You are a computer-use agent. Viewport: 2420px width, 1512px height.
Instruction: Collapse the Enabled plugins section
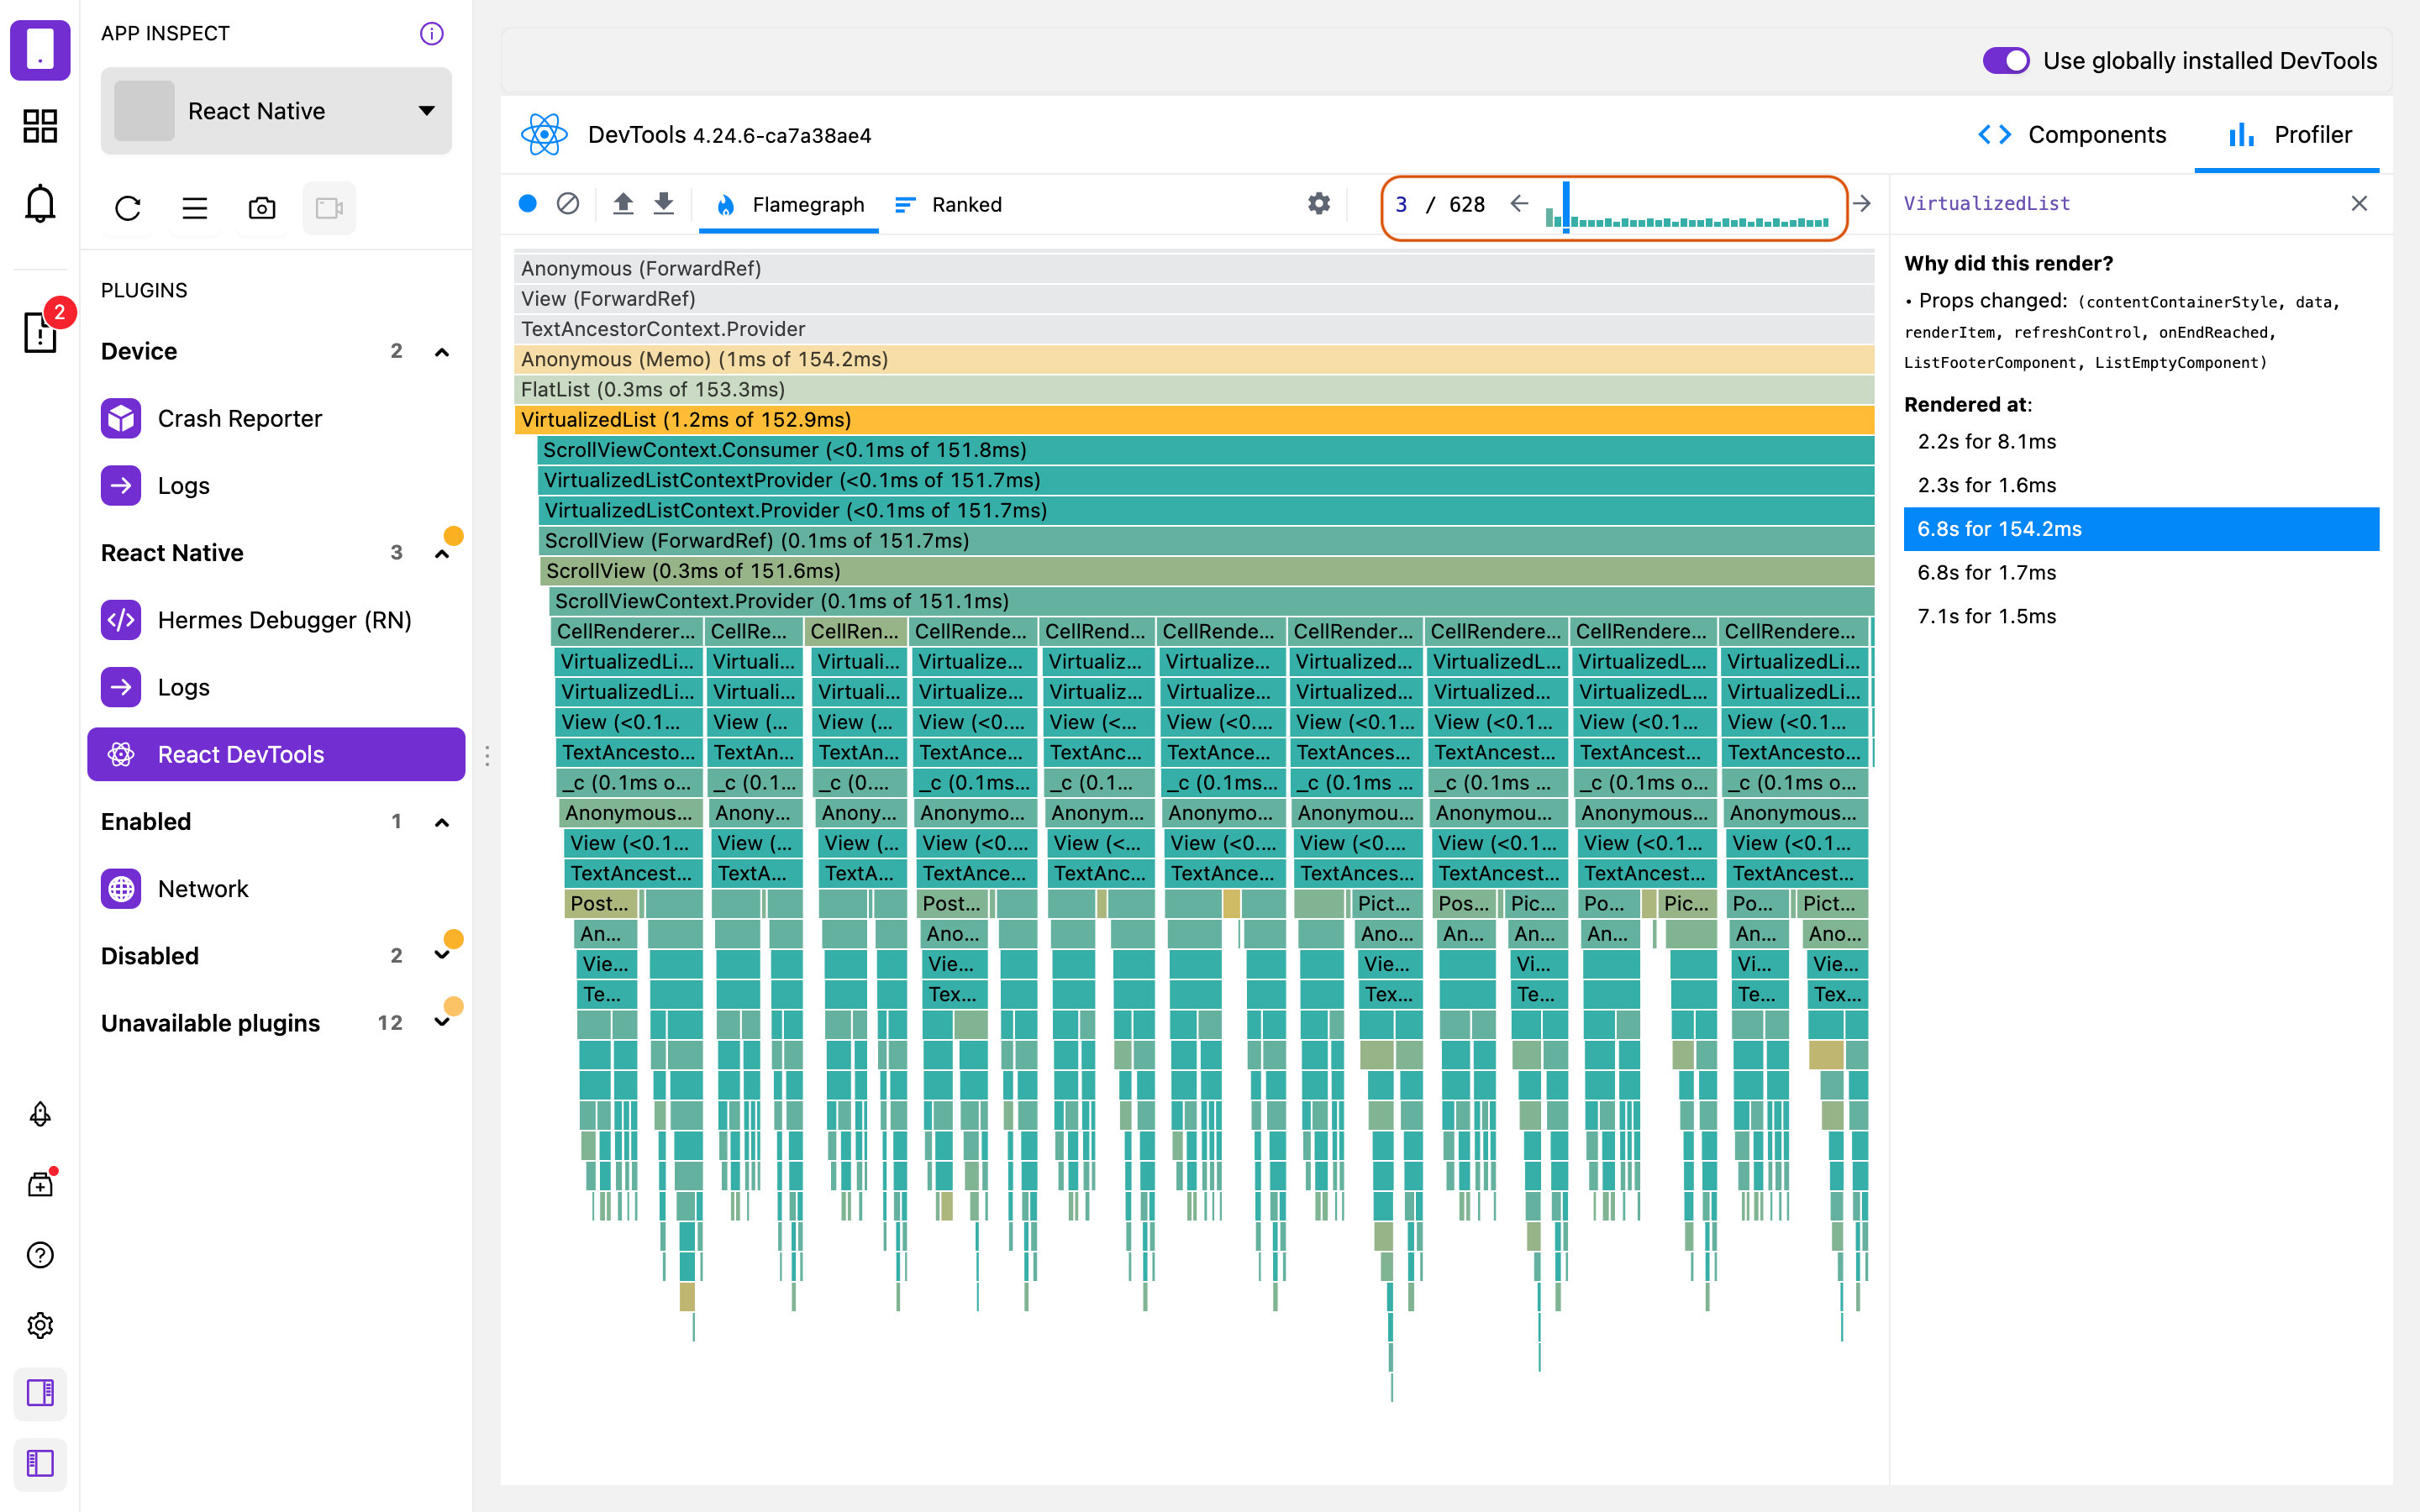click(x=441, y=822)
